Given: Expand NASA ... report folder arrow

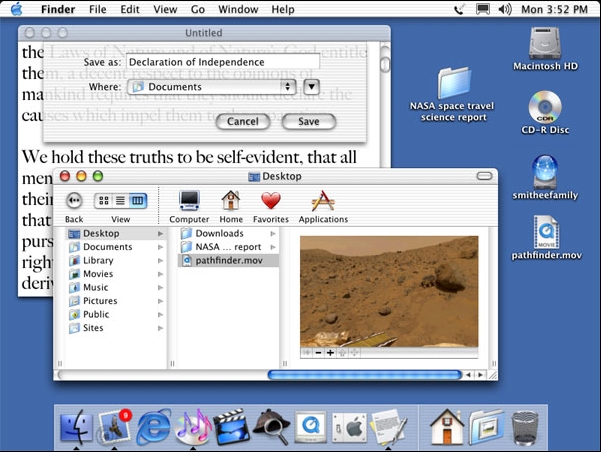Looking at the screenshot, I should 273,247.
